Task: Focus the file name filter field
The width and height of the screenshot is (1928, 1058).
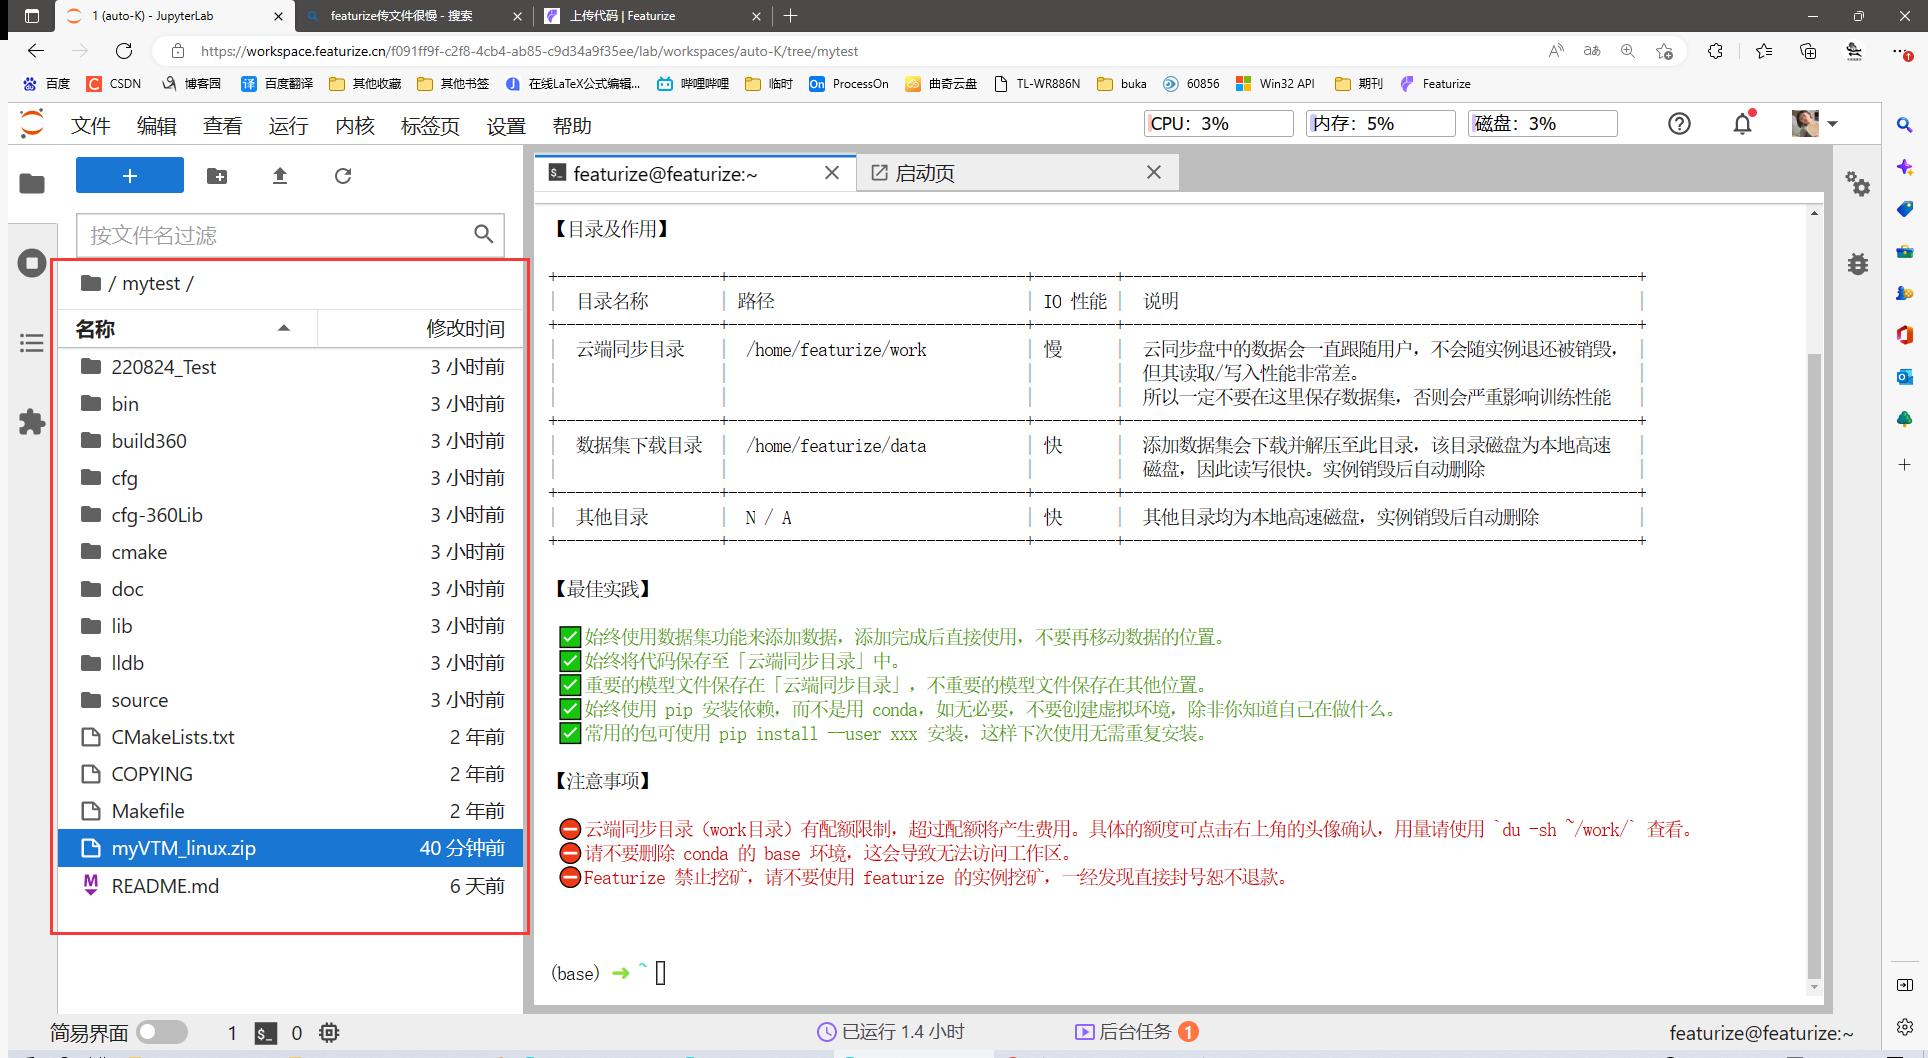Action: click(290, 235)
